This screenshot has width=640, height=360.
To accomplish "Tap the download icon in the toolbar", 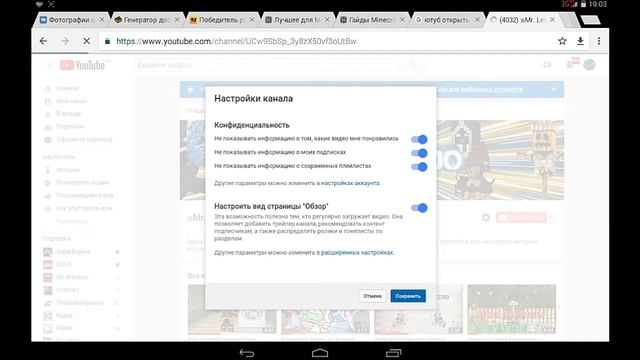I will tap(580, 41).
